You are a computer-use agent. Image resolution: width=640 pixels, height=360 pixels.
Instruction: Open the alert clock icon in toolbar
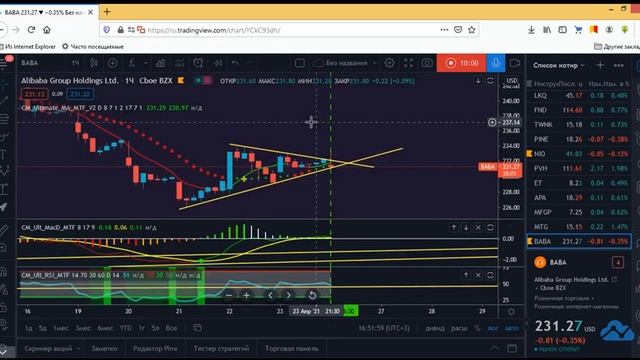coord(198,63)
